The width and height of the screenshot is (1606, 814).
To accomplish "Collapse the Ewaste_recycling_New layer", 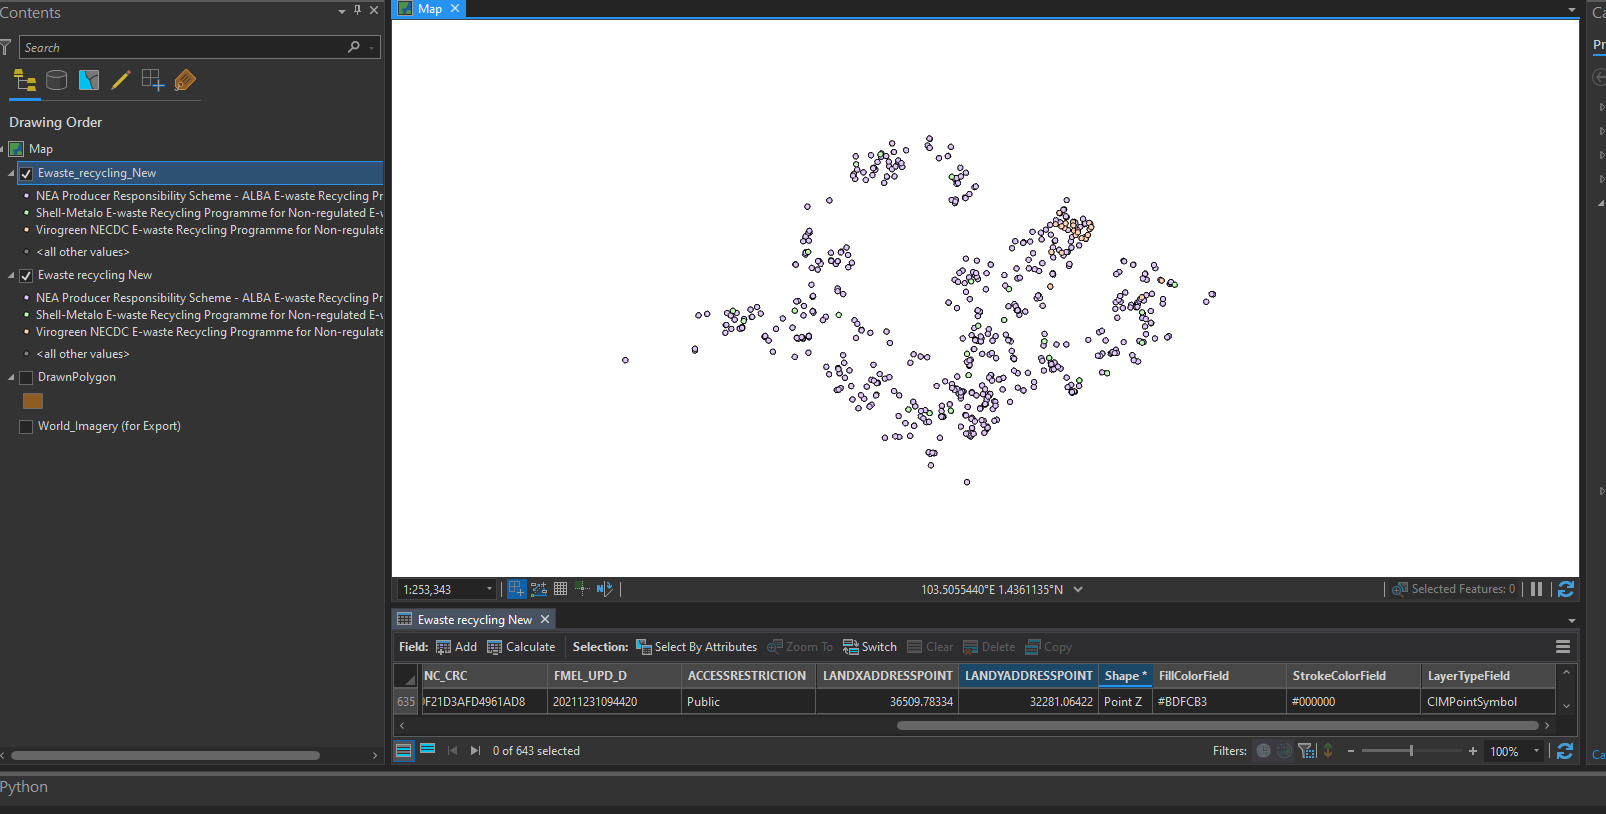I will [x=11, y=174].
